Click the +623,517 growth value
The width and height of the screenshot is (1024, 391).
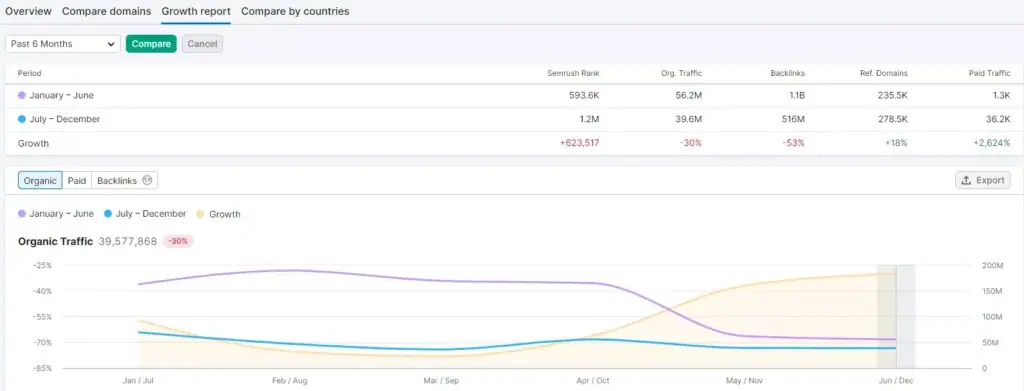tap(580, 143)
